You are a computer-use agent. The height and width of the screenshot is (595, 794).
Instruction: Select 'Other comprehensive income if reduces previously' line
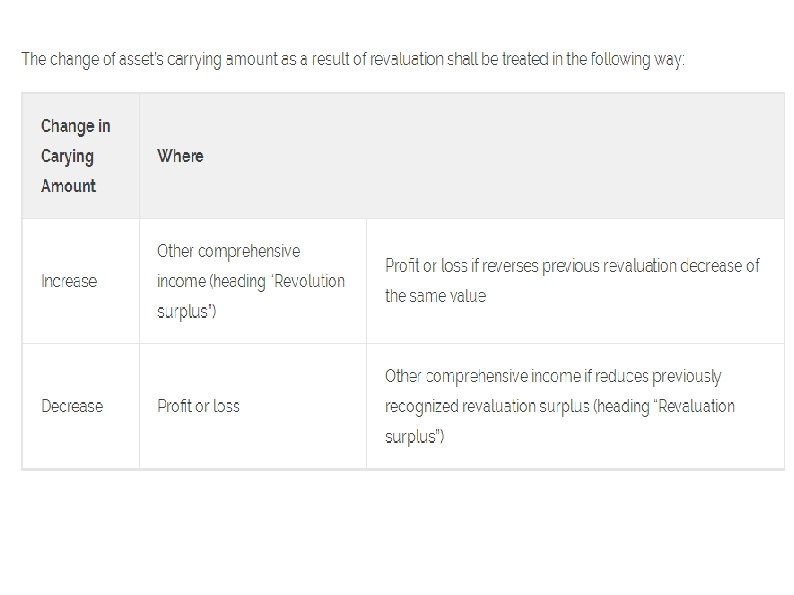[553, 376]
